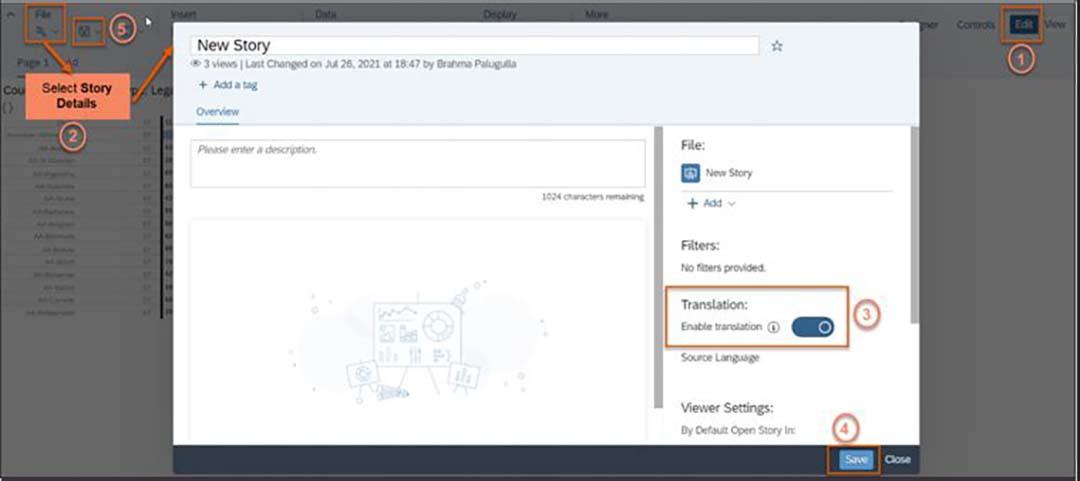Click the plus icon beside Add a tag

tap(202, 85)
